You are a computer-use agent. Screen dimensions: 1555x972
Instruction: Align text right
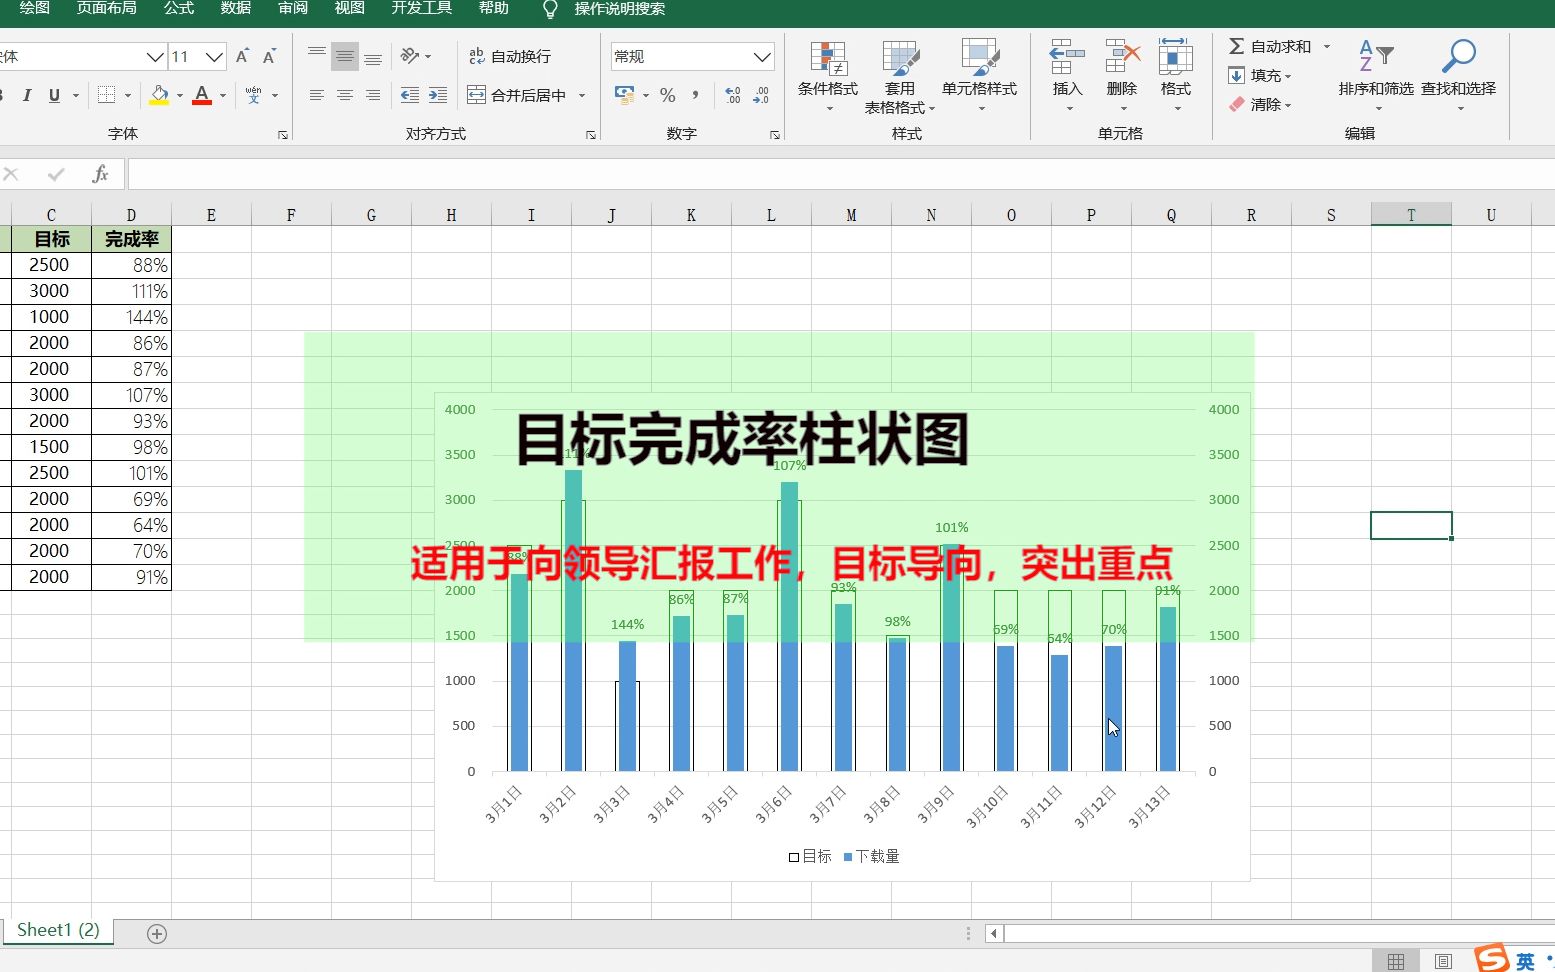point(373,95)
